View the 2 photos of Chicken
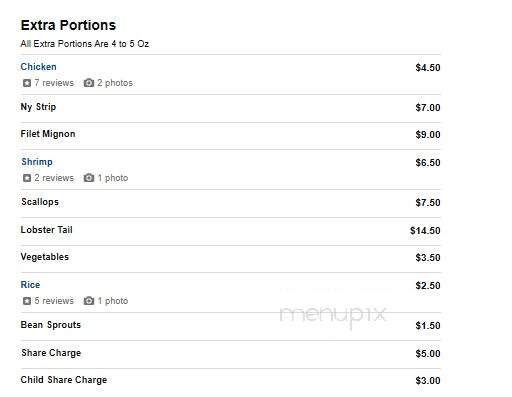 pos(115,83)
